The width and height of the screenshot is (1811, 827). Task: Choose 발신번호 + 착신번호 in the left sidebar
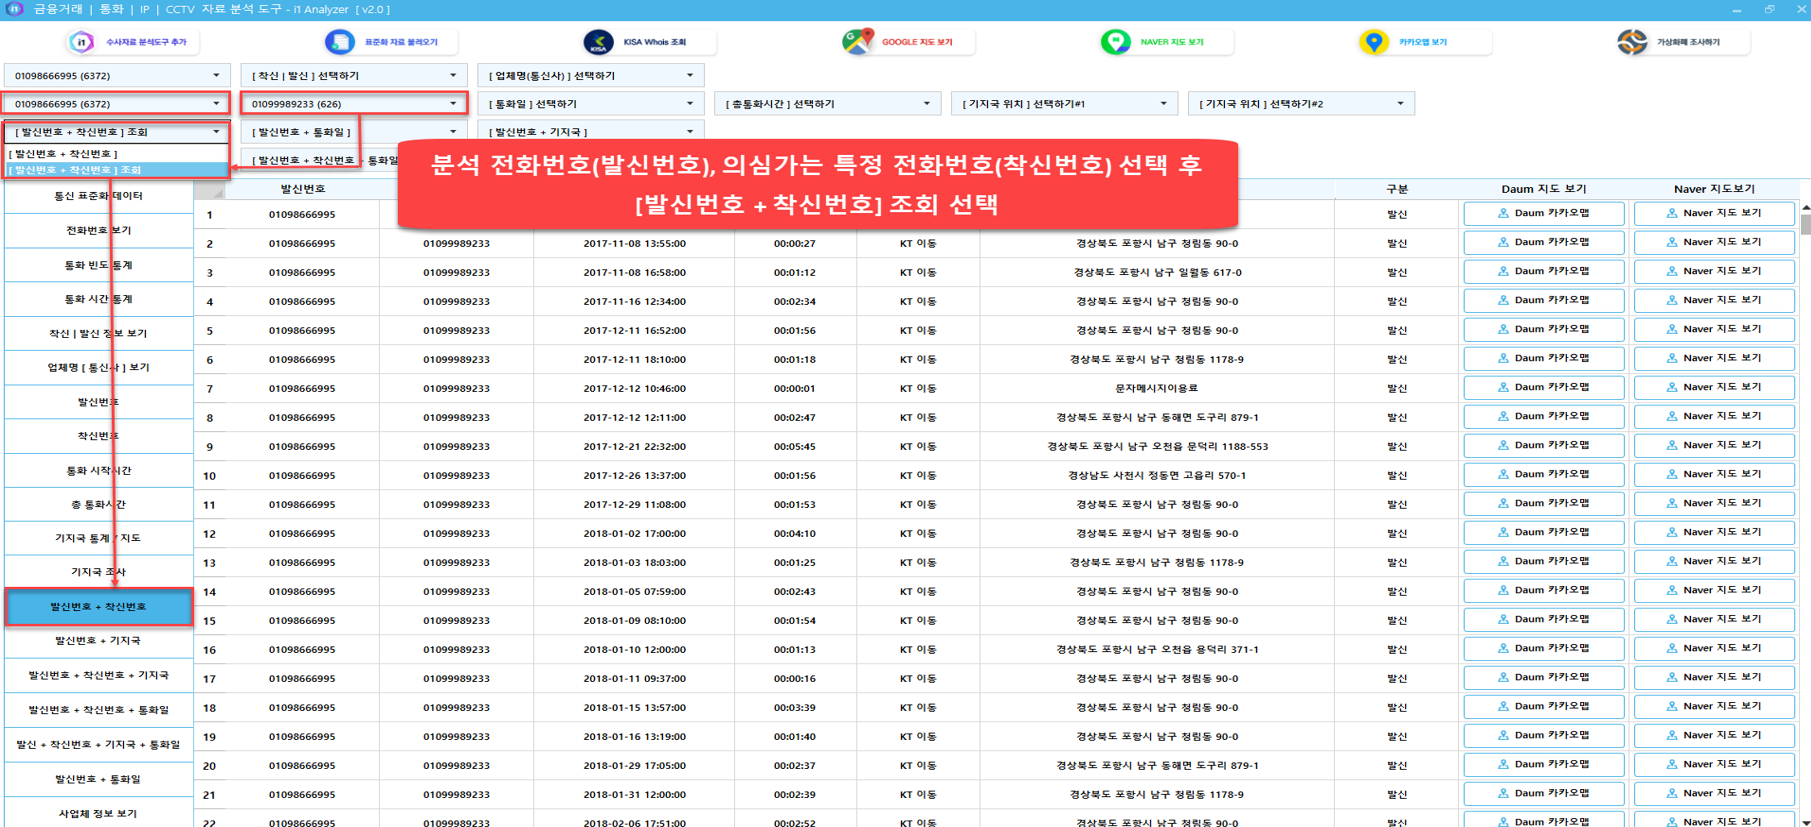tap(98, 607)
